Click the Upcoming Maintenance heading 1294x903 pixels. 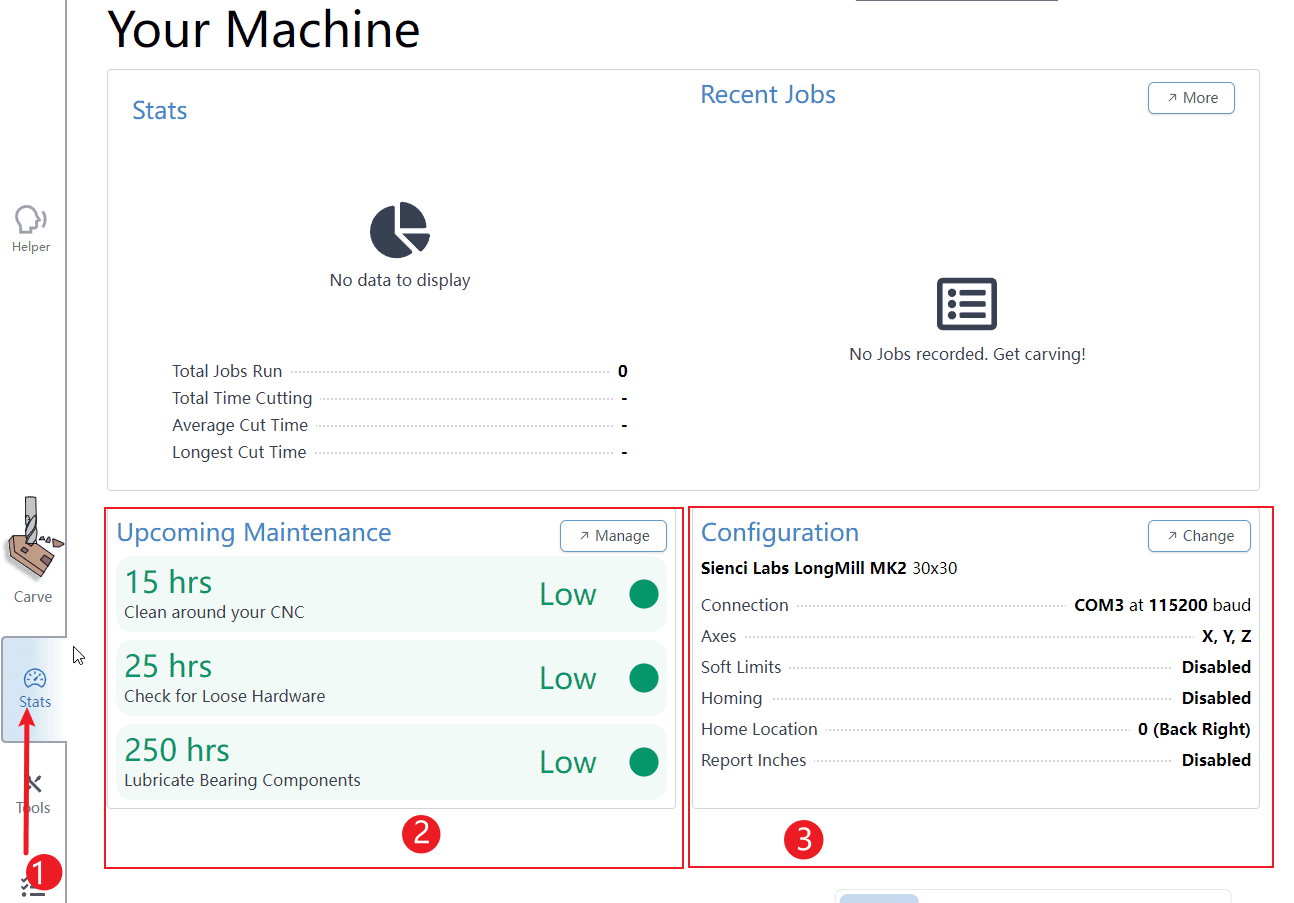tap(254, 532)
